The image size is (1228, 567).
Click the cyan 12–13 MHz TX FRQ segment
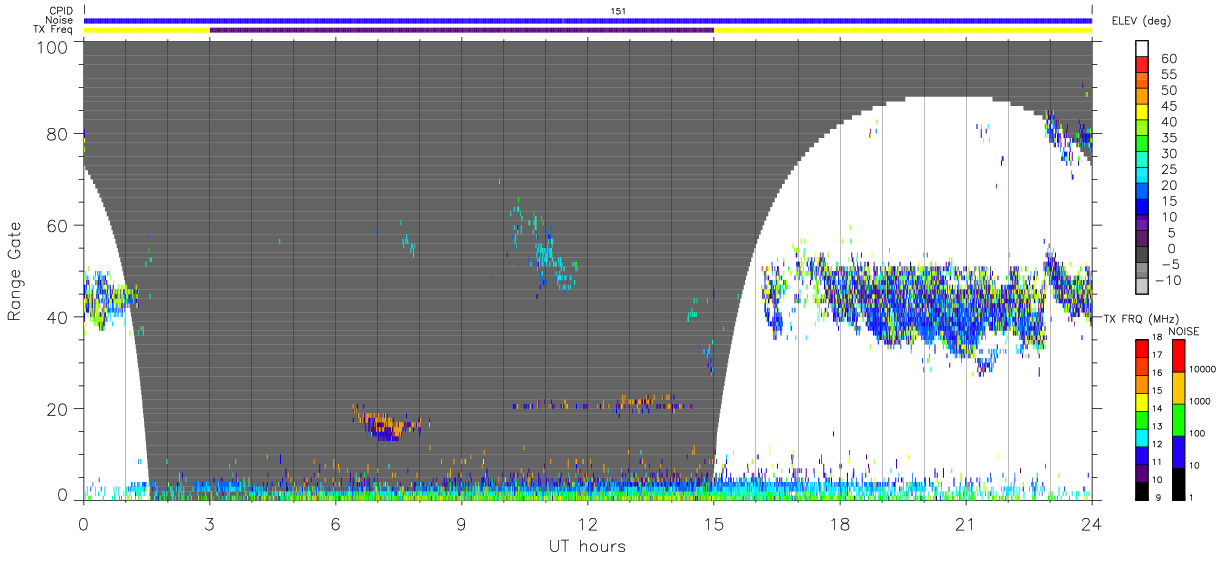click(x=1142, y=437)
